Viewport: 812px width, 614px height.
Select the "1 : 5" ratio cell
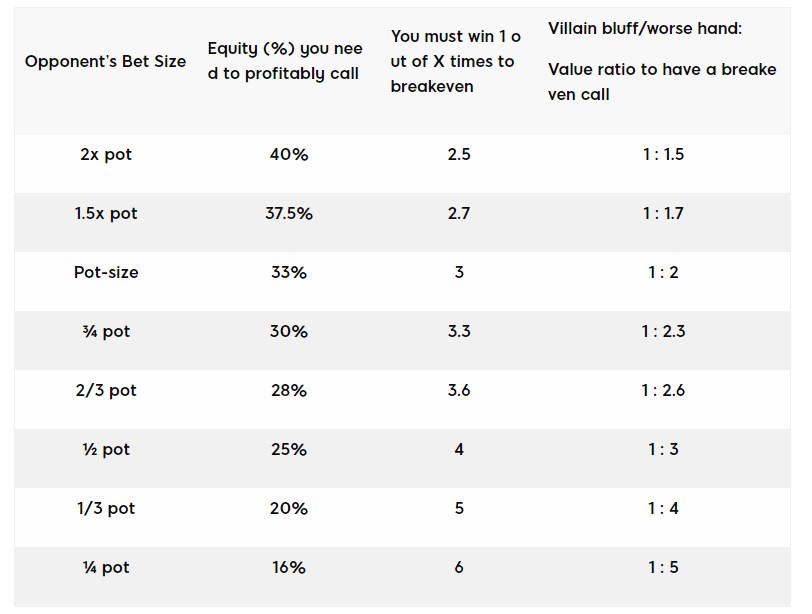(x=663, y=567)
